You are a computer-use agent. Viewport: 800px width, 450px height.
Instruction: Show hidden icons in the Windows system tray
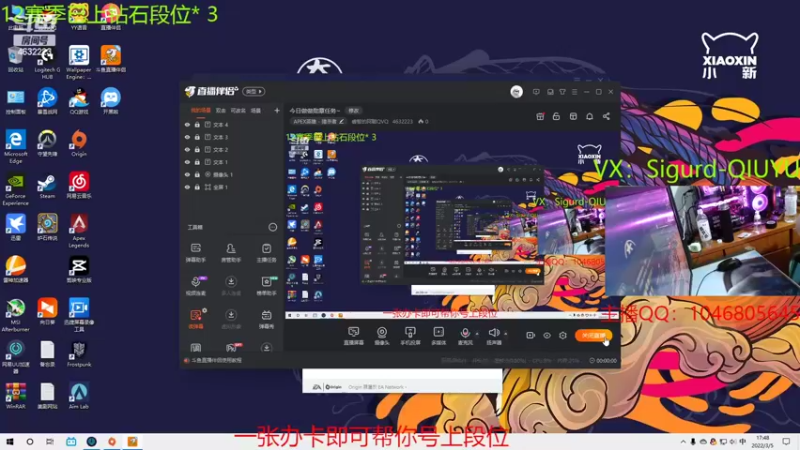683,442
